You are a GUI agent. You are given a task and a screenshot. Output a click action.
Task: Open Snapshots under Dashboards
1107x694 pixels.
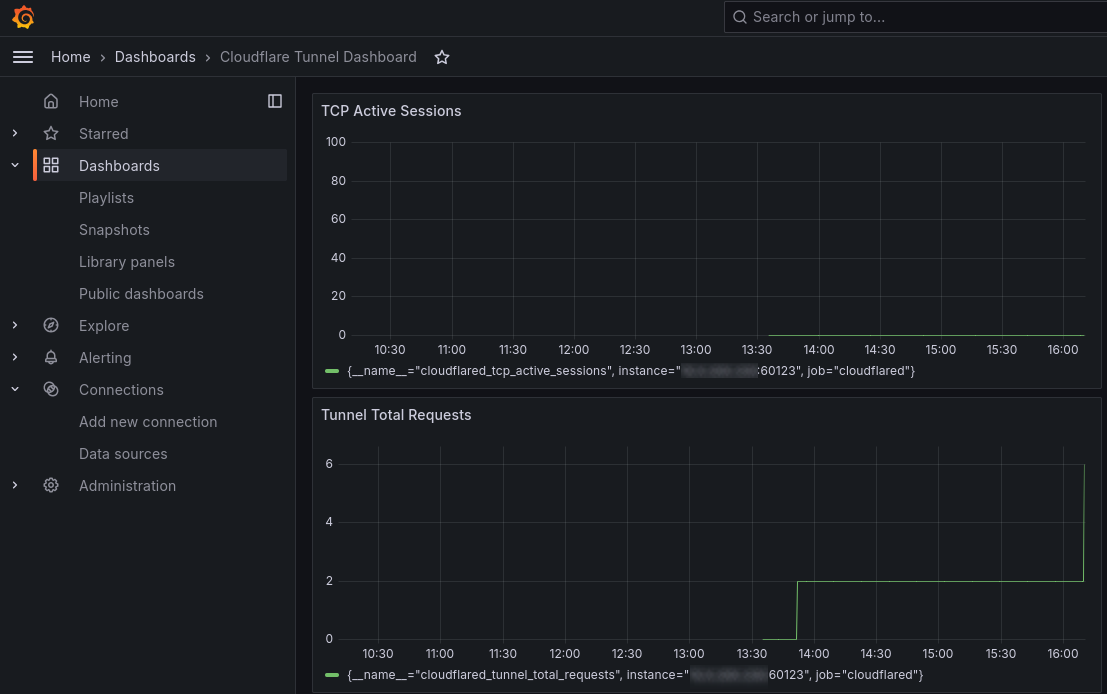[114, 229]
